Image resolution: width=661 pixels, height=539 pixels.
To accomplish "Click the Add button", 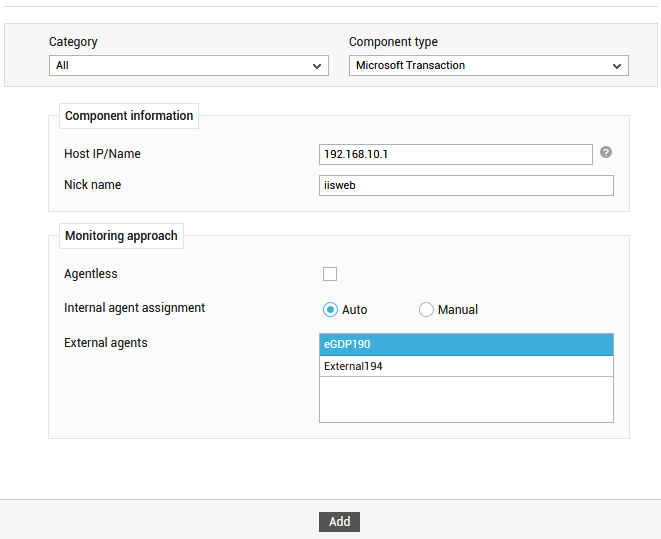I will pos(339,522).
